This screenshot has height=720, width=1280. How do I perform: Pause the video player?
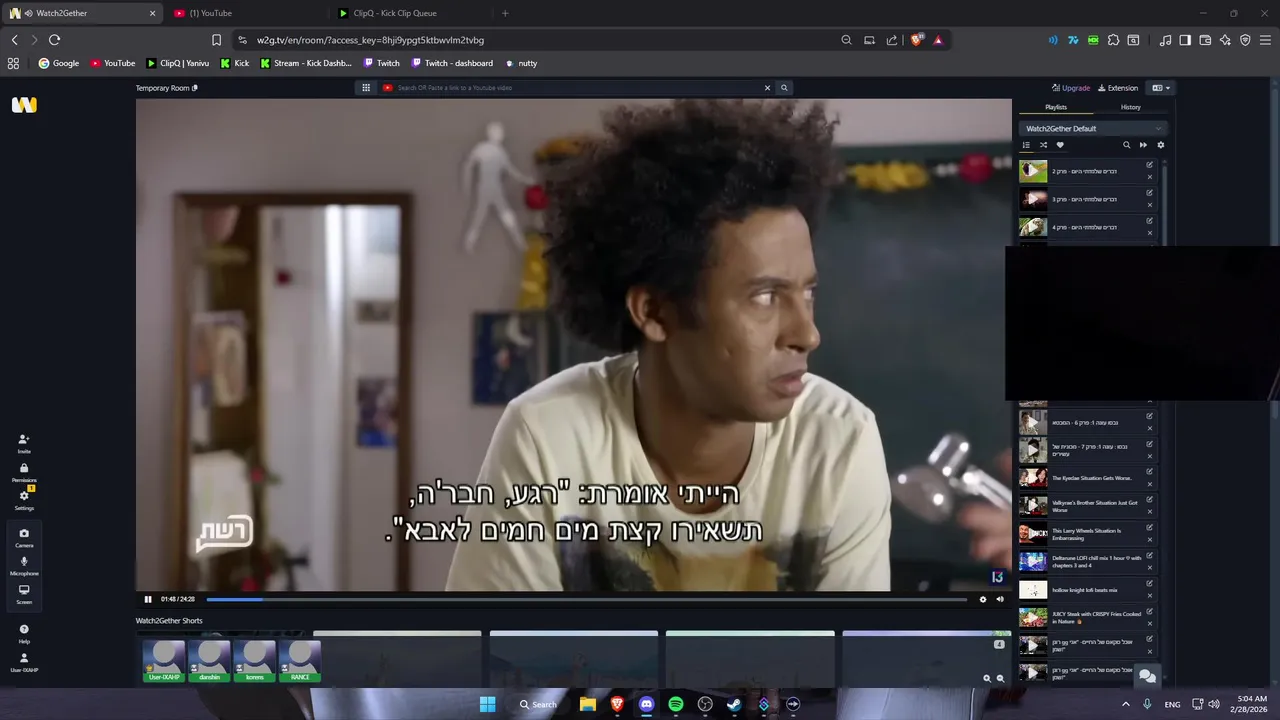pyautogui.click(x=148, y=599)
